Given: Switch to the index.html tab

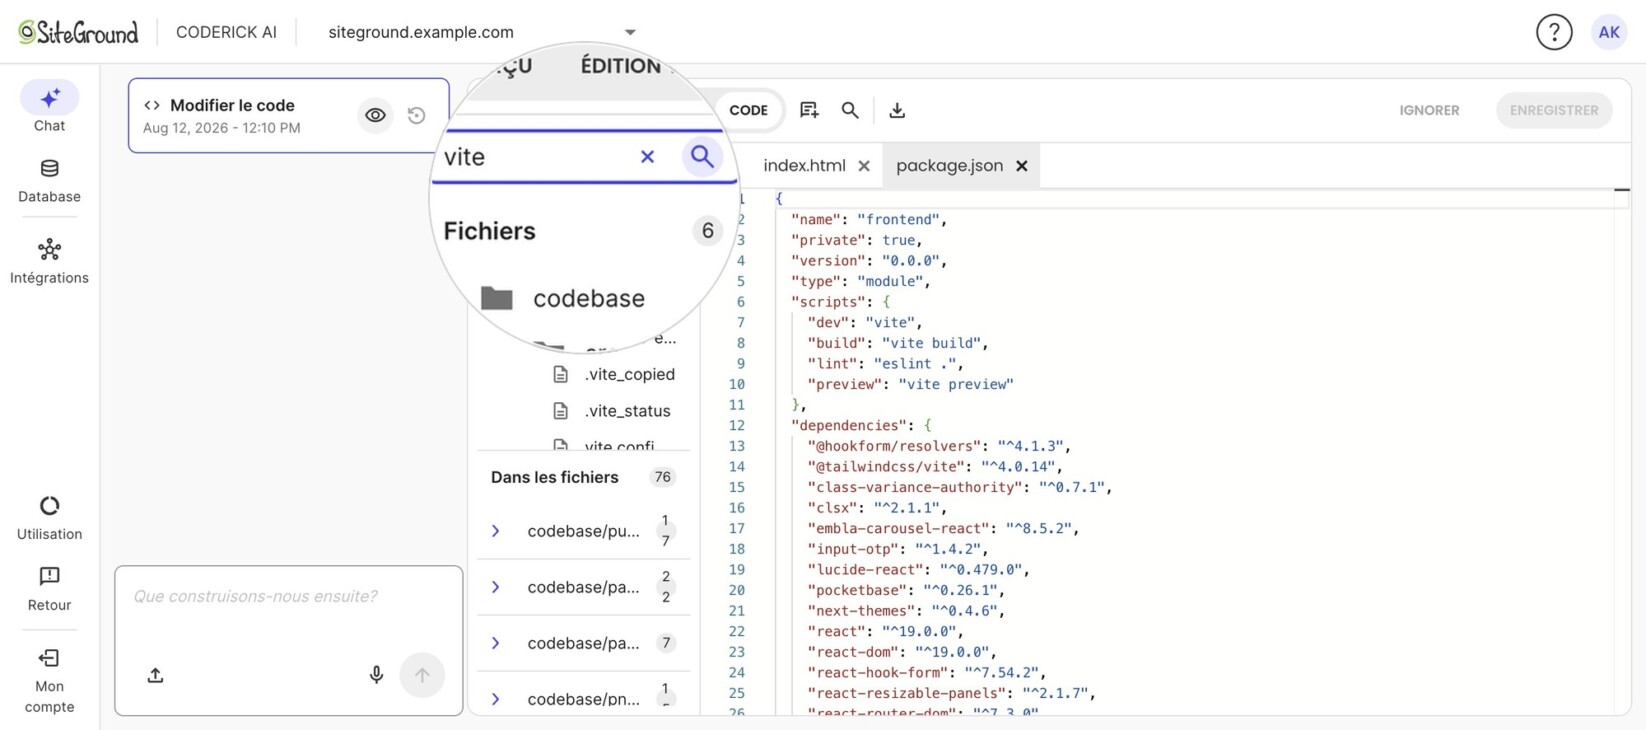Looking at the screenshot, I should pos(804,166).
